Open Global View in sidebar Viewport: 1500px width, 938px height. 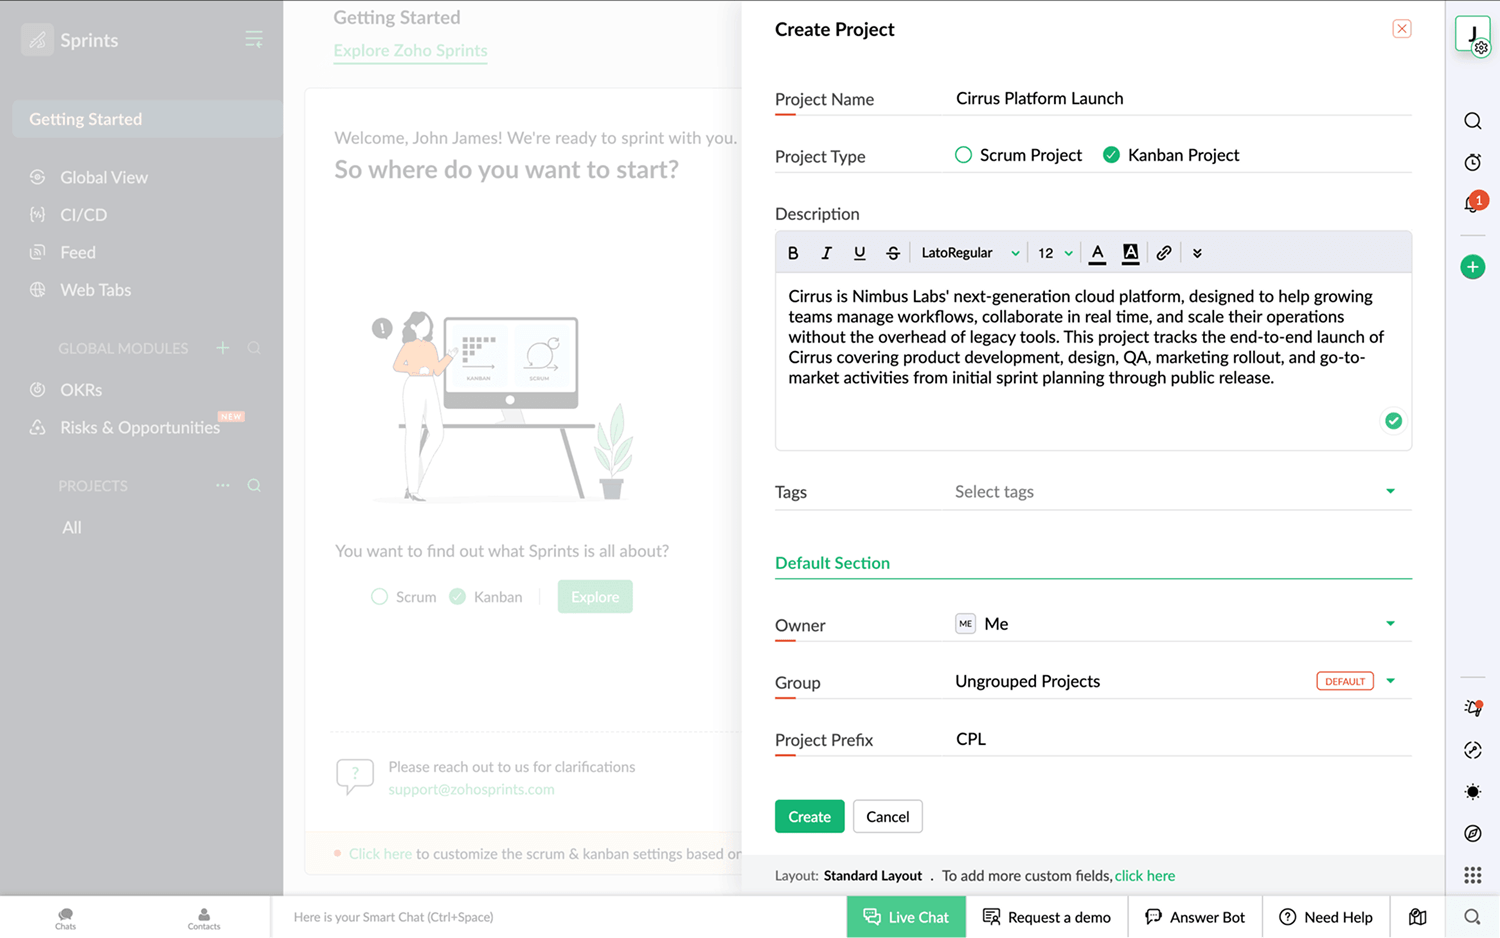point(104,177)
